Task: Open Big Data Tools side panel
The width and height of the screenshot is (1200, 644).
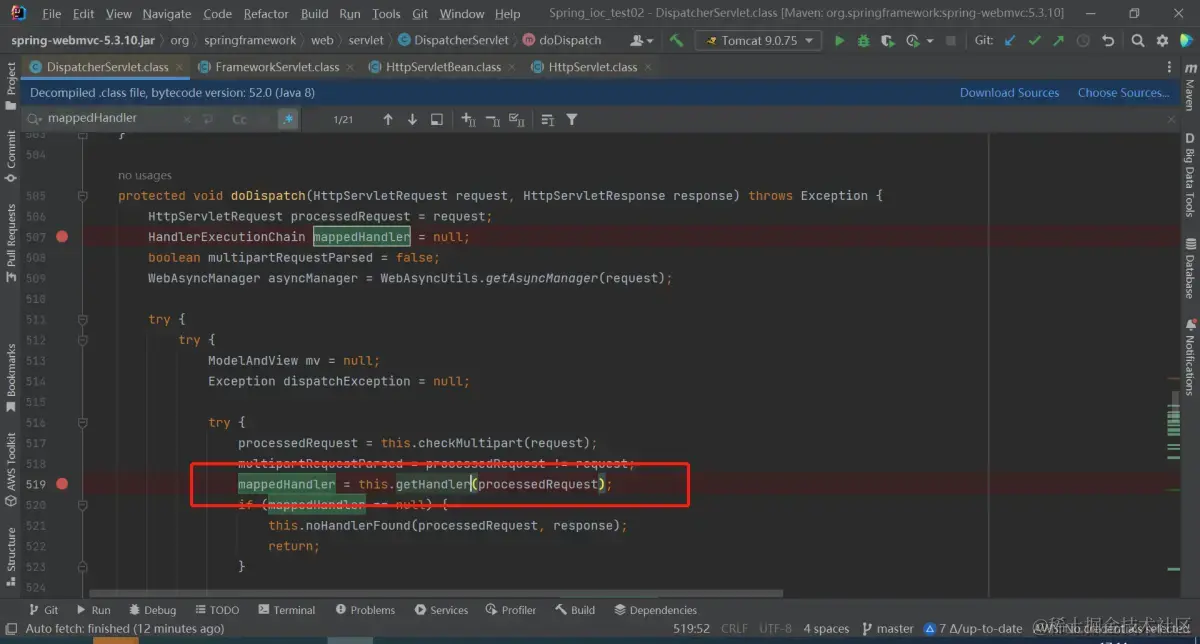Action: click(1190, 174)
